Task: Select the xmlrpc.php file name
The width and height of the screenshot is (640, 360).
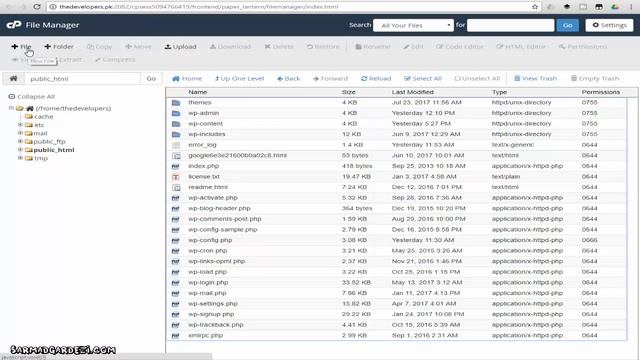Action: pyautogui.click(x=205, y=336)
